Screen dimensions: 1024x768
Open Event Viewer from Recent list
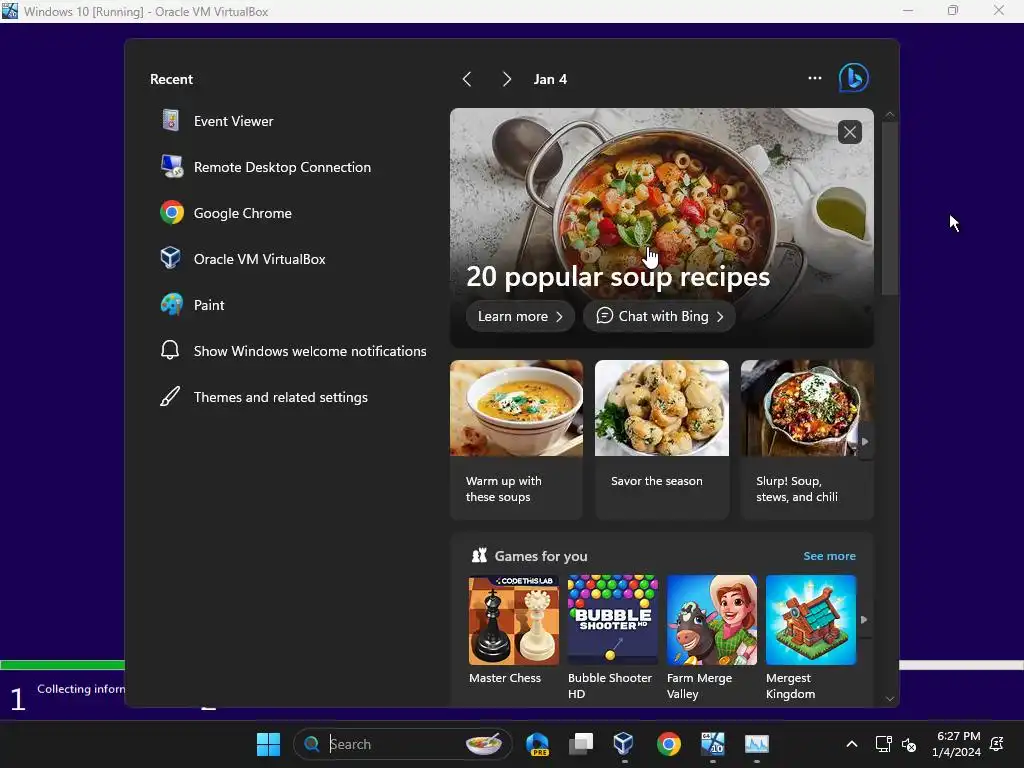pyautogui.click(x=218, y=121)
